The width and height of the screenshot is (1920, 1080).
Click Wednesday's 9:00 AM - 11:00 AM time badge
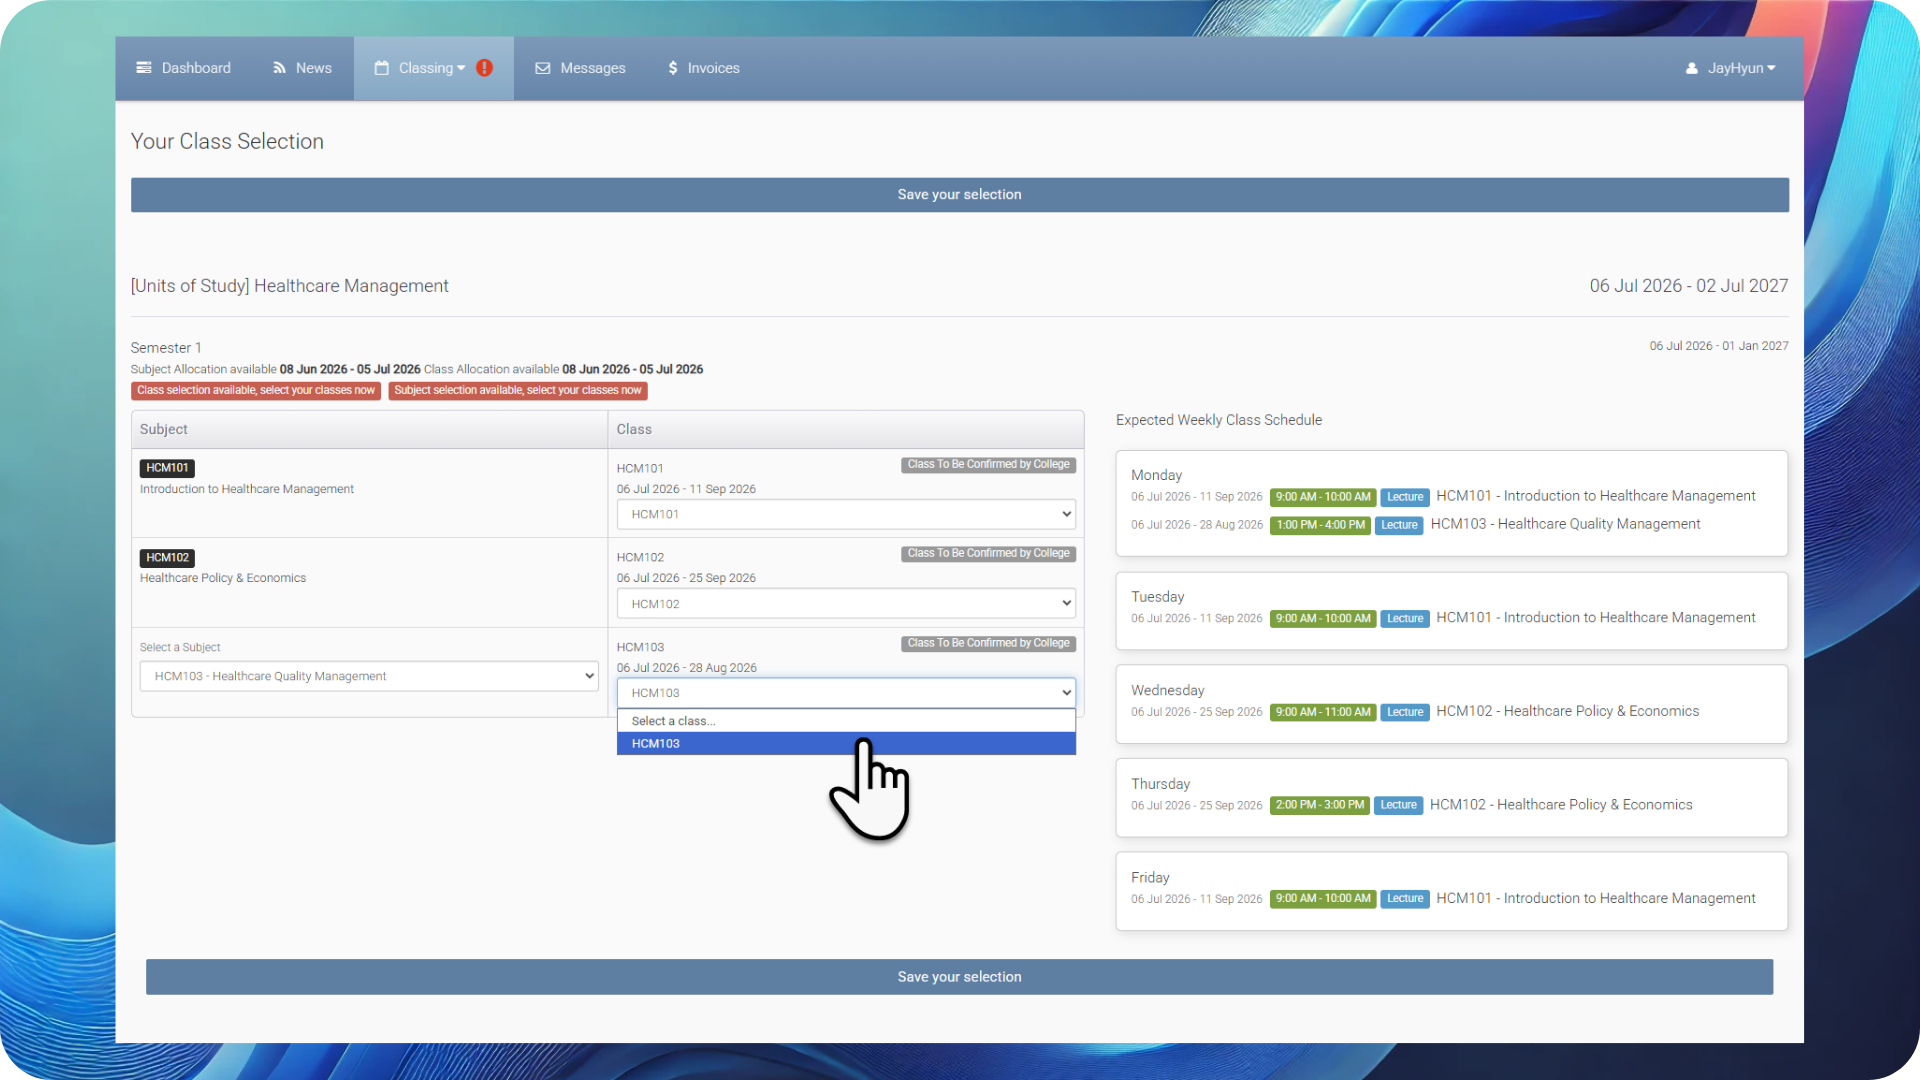[1323, 713]
